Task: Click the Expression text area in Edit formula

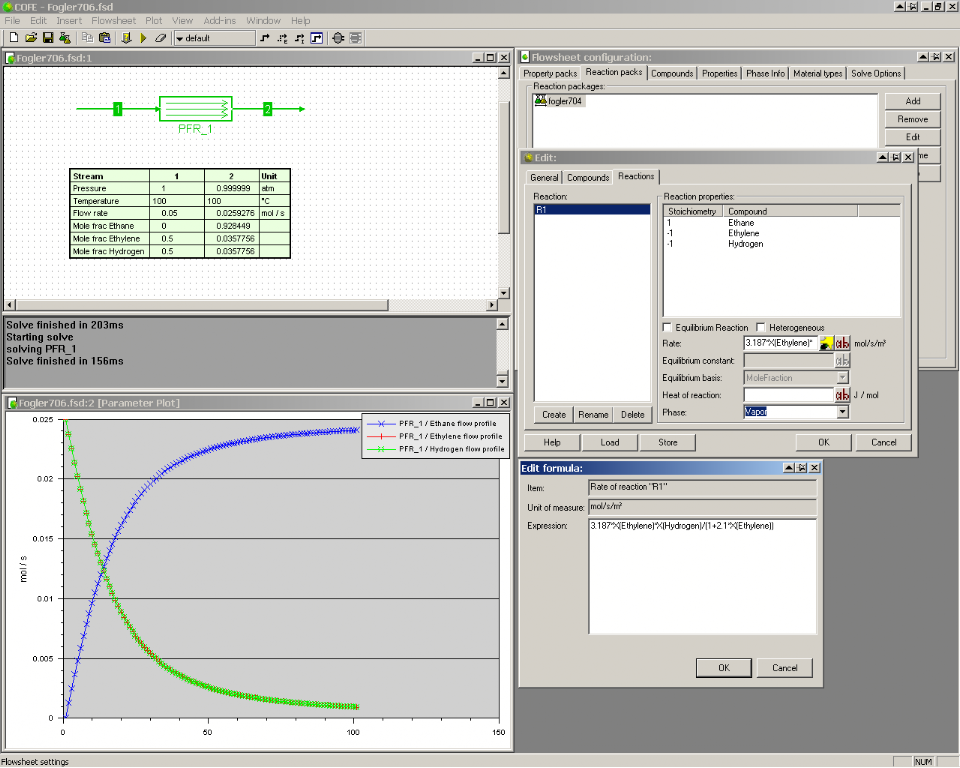Action: coord(702,576)
